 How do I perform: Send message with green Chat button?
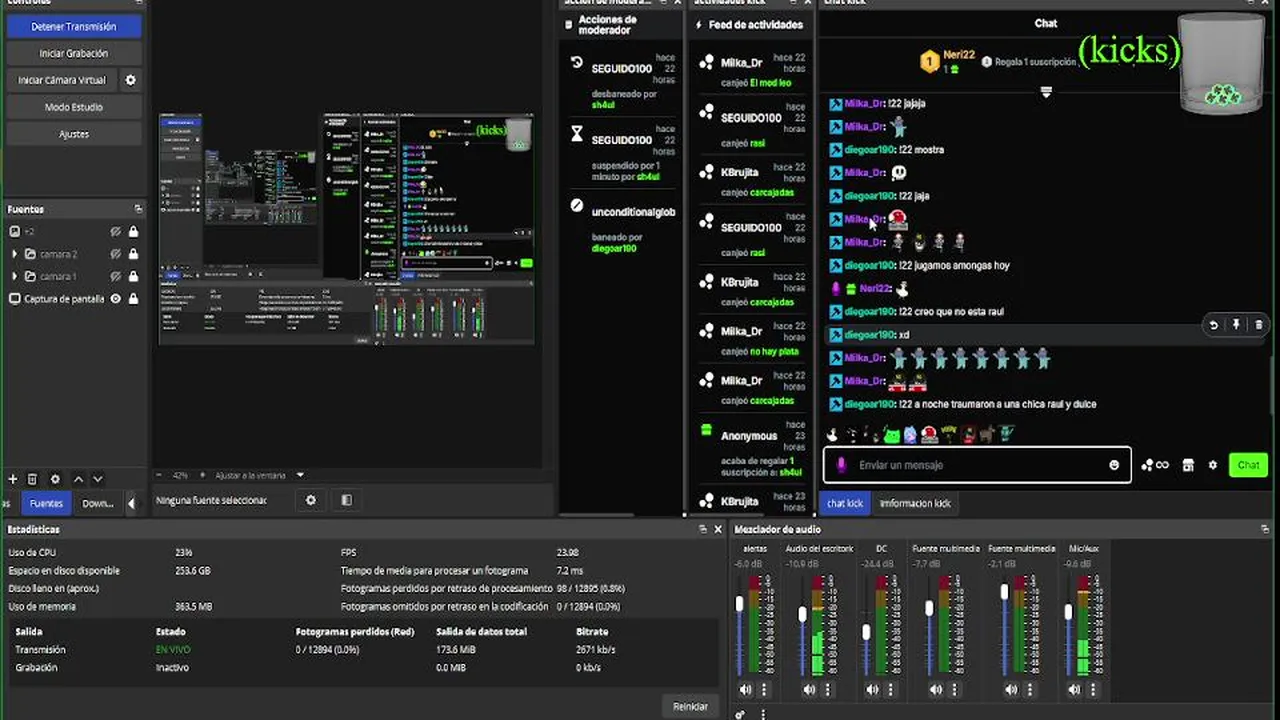pos(1248,465)
